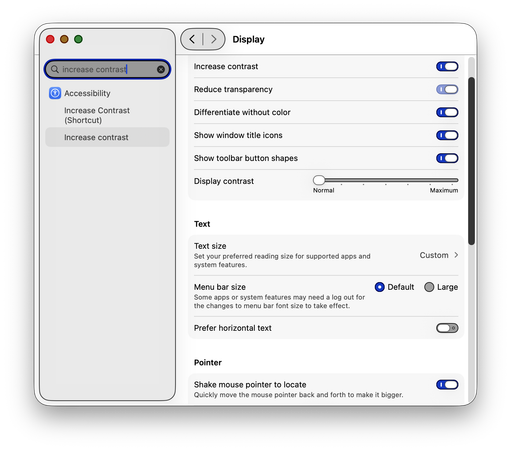Image resolution: width=511 pixels, height=451 pixels.
Task: Click the Display contrast slider knob
Action: (x=319, y=180)
